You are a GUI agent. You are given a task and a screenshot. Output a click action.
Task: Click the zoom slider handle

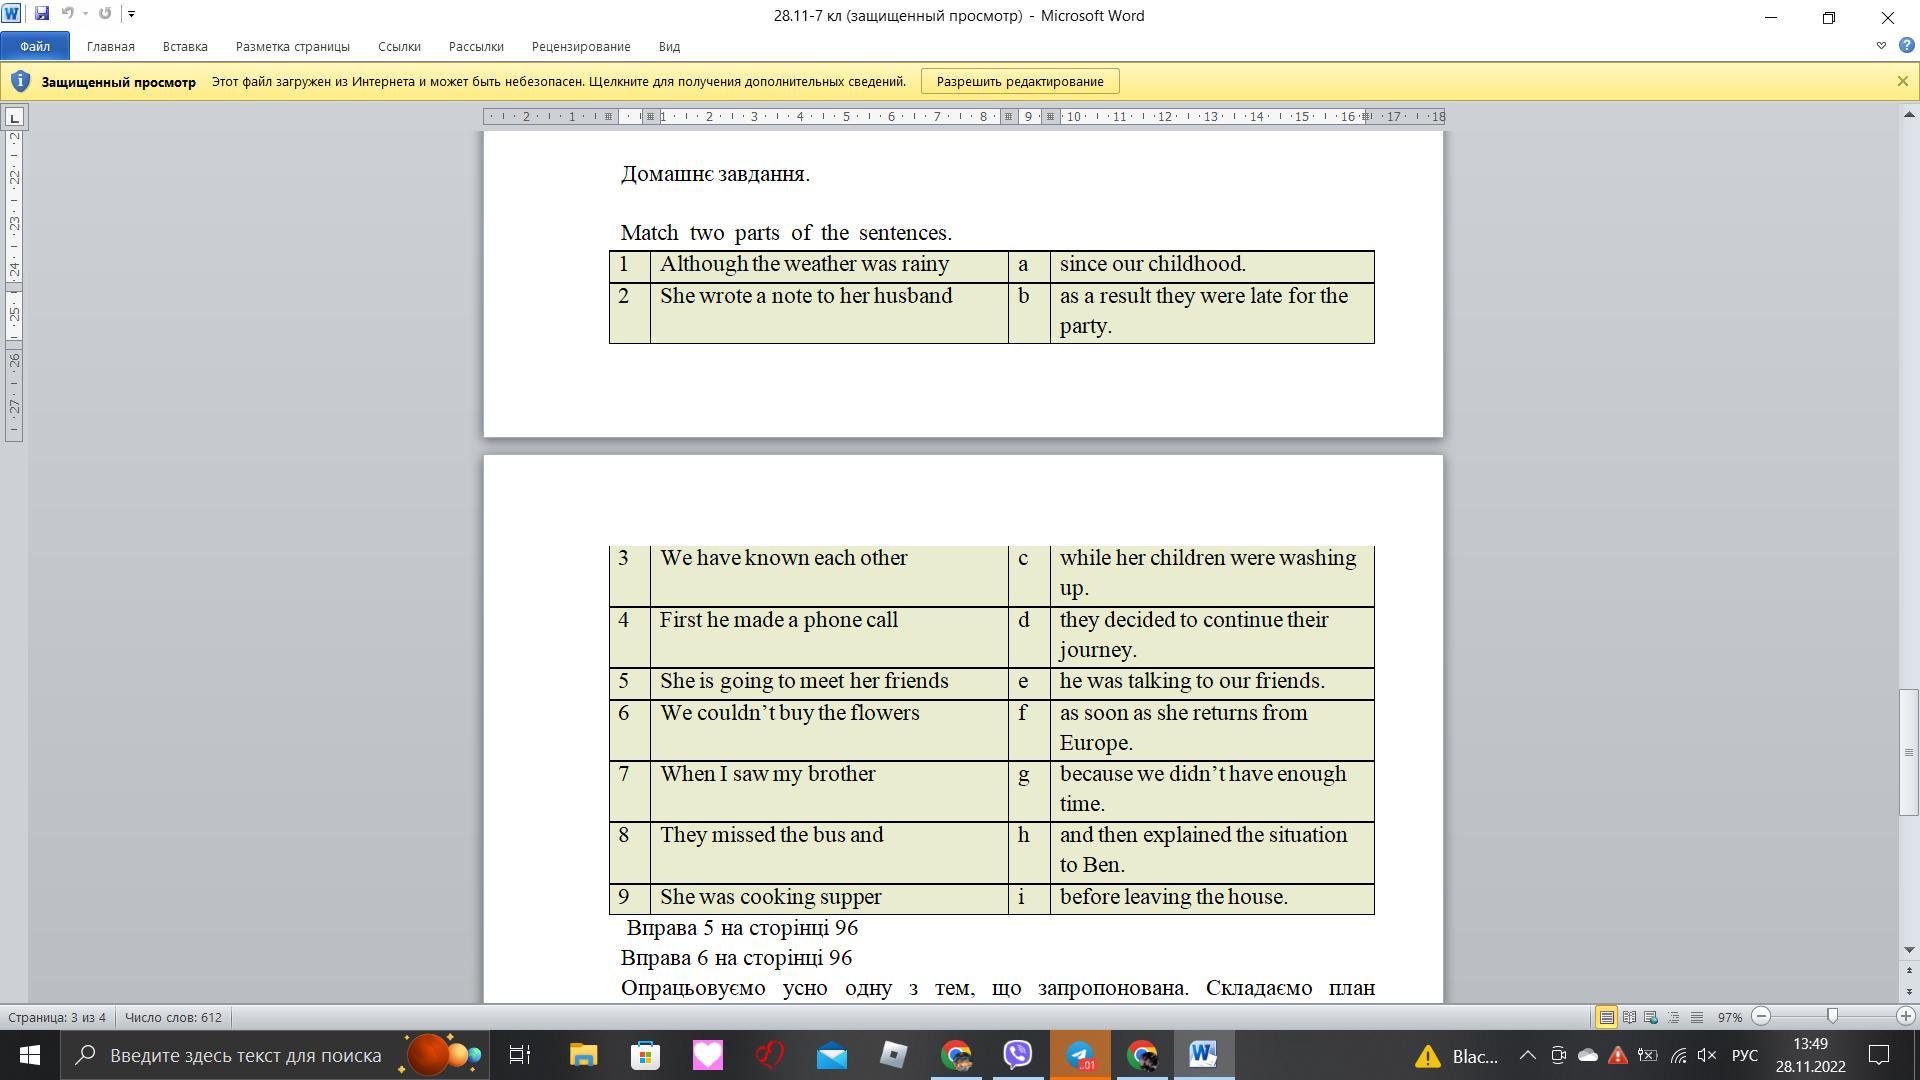[x=1832, y=1016]
